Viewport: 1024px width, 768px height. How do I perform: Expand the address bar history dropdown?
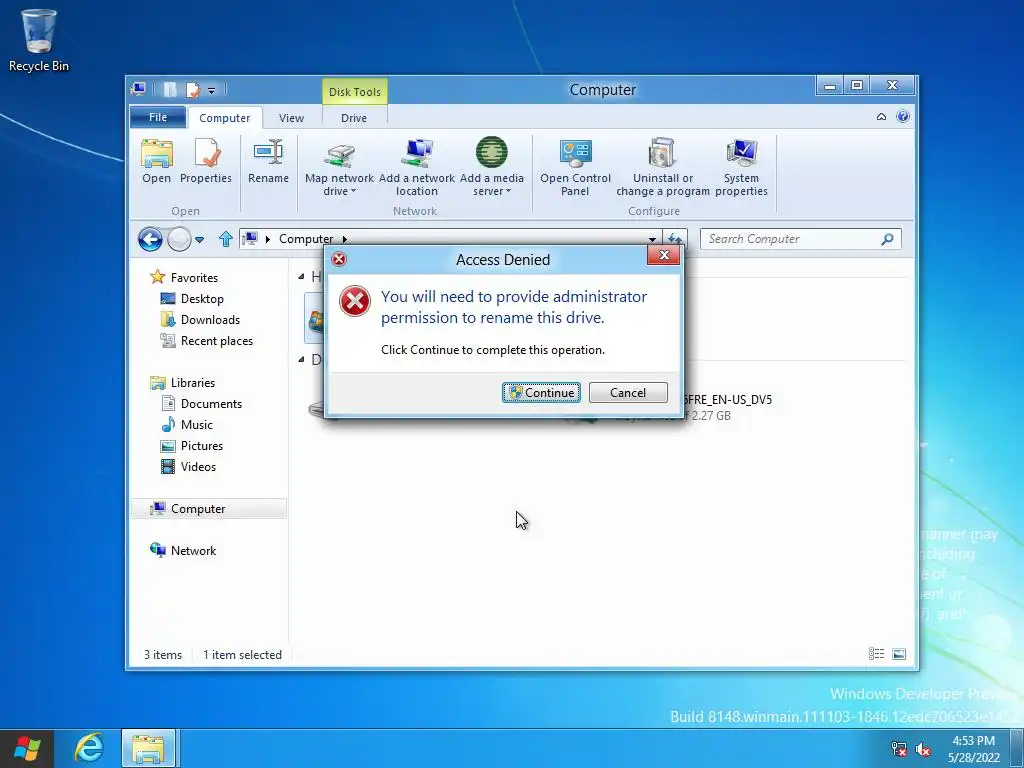click(652, 240)
